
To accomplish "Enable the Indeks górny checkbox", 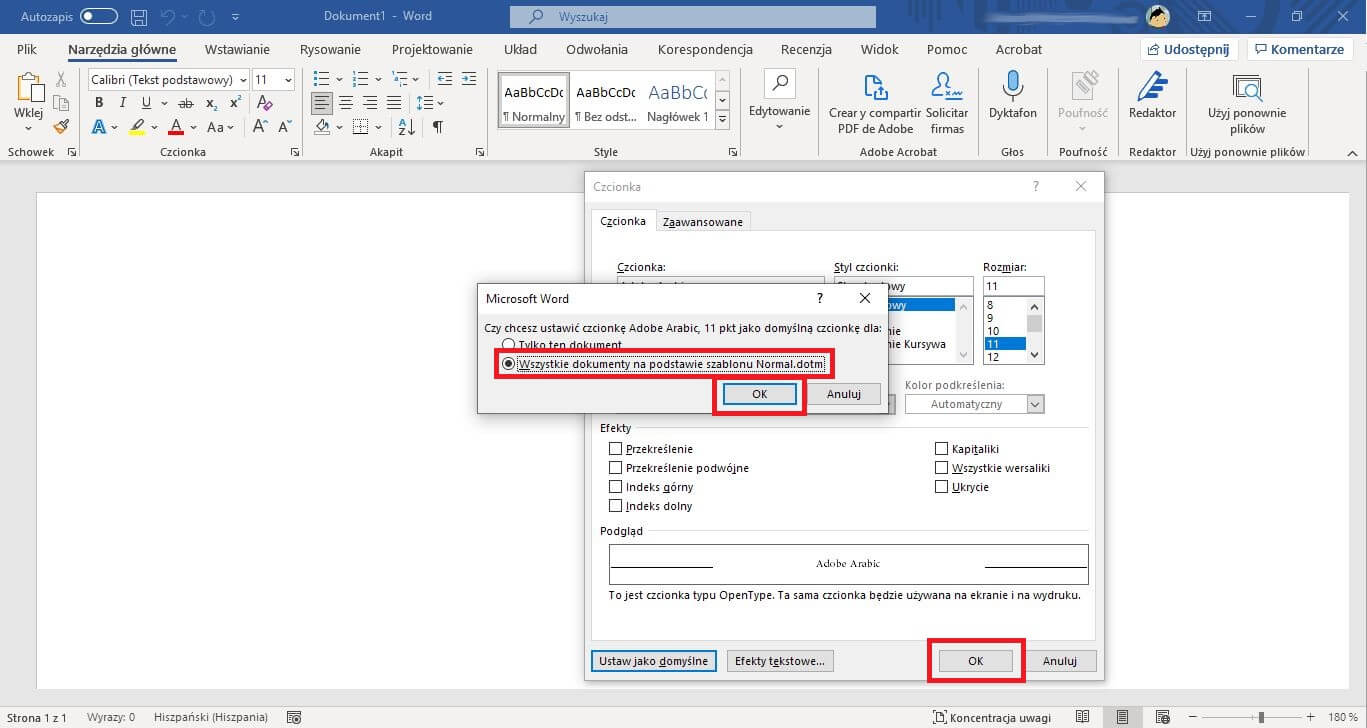I will 616,487.
